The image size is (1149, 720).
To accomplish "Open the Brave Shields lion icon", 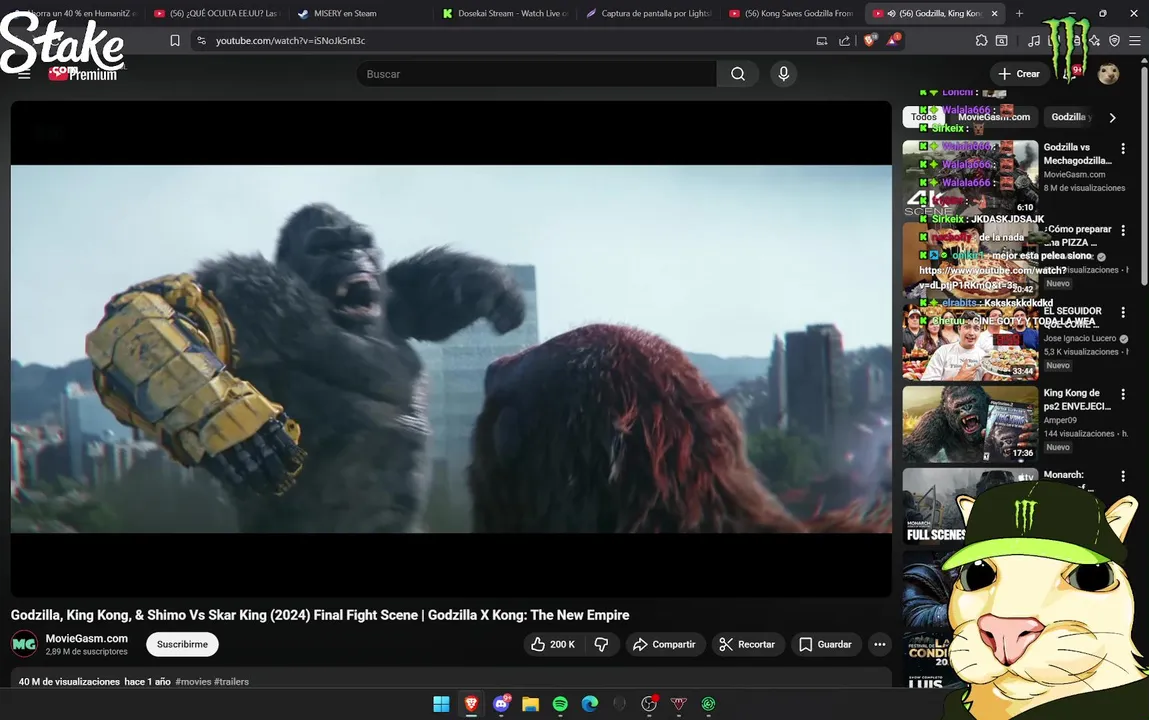I will click(x=870, y=40).
